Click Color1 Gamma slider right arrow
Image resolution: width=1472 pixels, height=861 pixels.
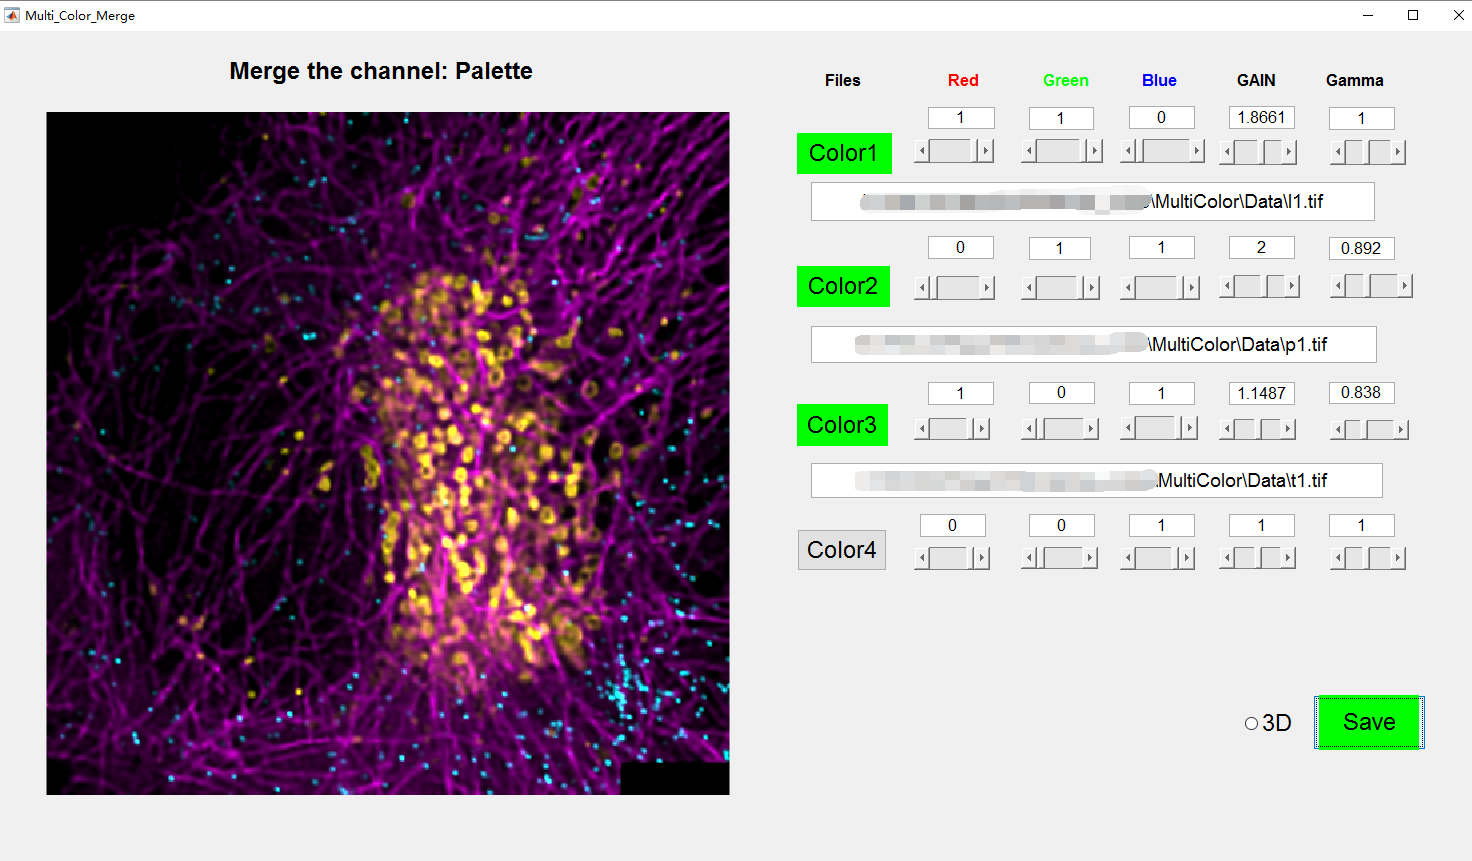tap(1399, 152)
